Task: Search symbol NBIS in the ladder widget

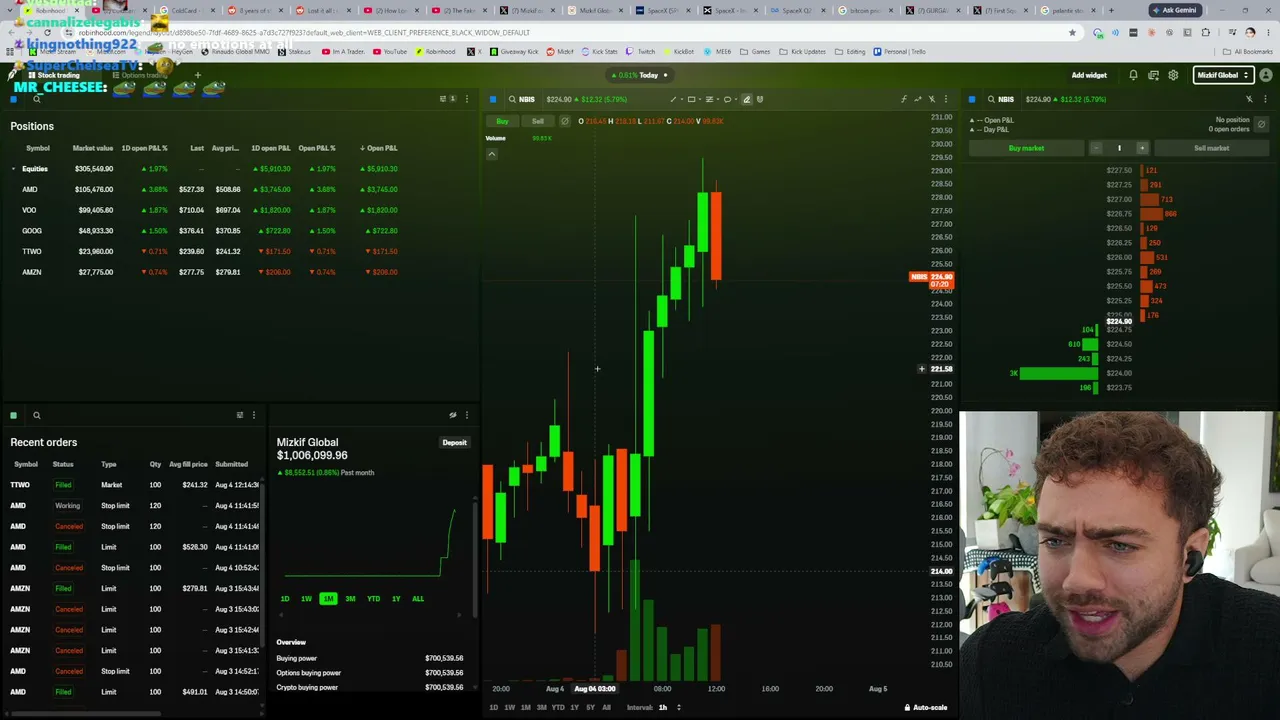Action: [x=1000, y=99]
